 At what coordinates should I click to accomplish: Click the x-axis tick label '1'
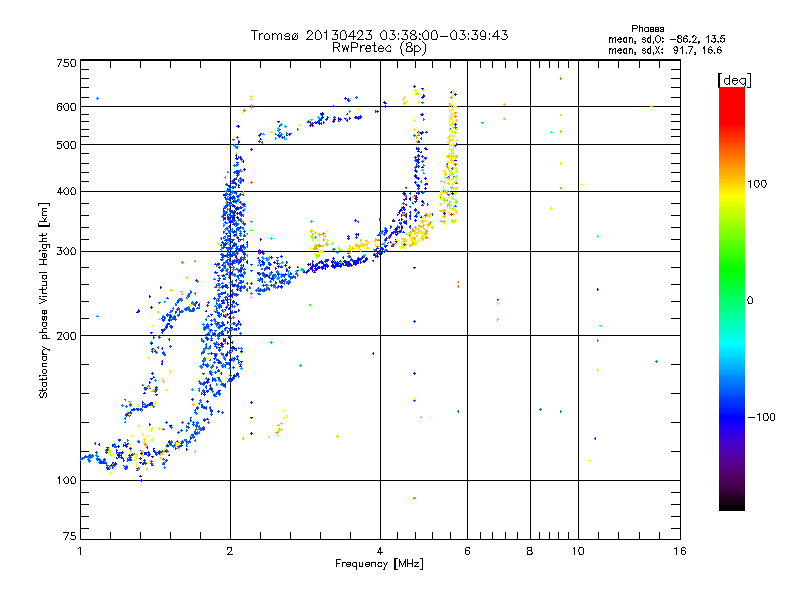[x=80, y=551]
